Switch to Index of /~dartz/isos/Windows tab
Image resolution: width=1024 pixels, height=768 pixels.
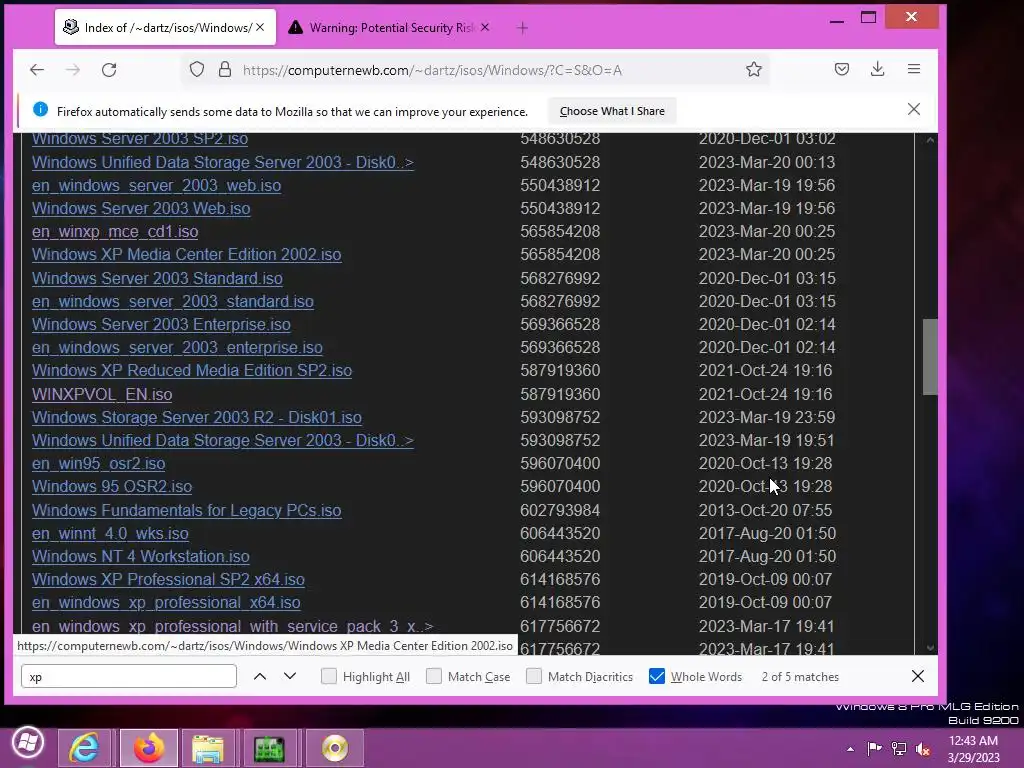pos(165,27)
